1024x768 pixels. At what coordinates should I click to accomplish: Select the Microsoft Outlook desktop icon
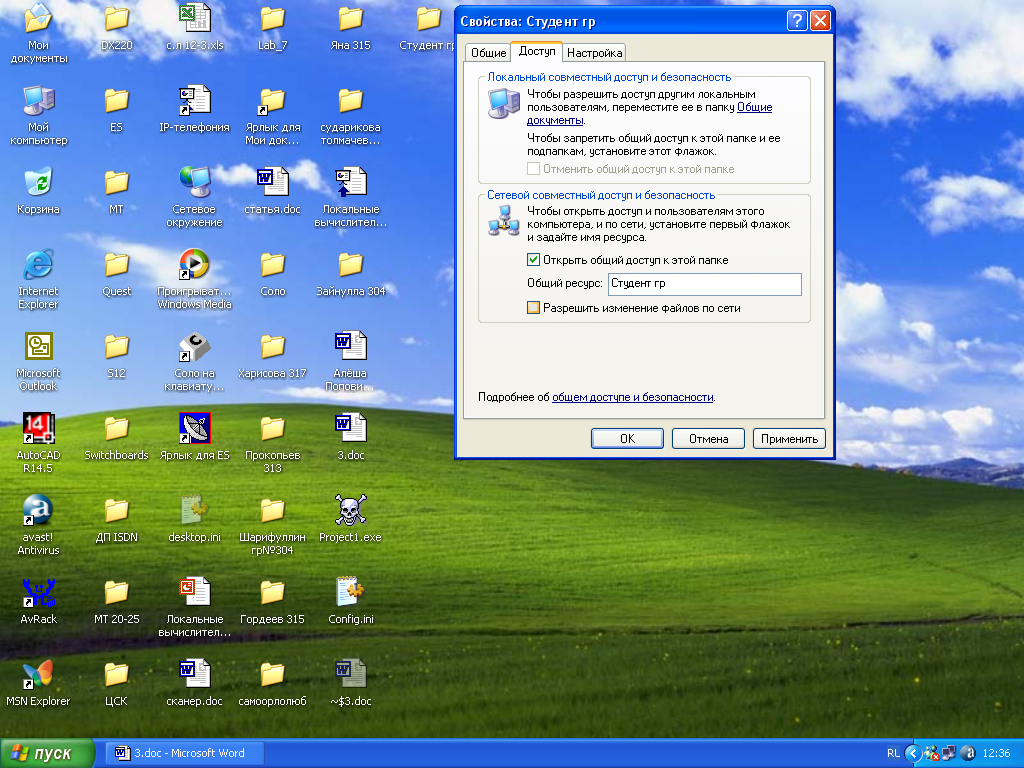click(38, 346)
